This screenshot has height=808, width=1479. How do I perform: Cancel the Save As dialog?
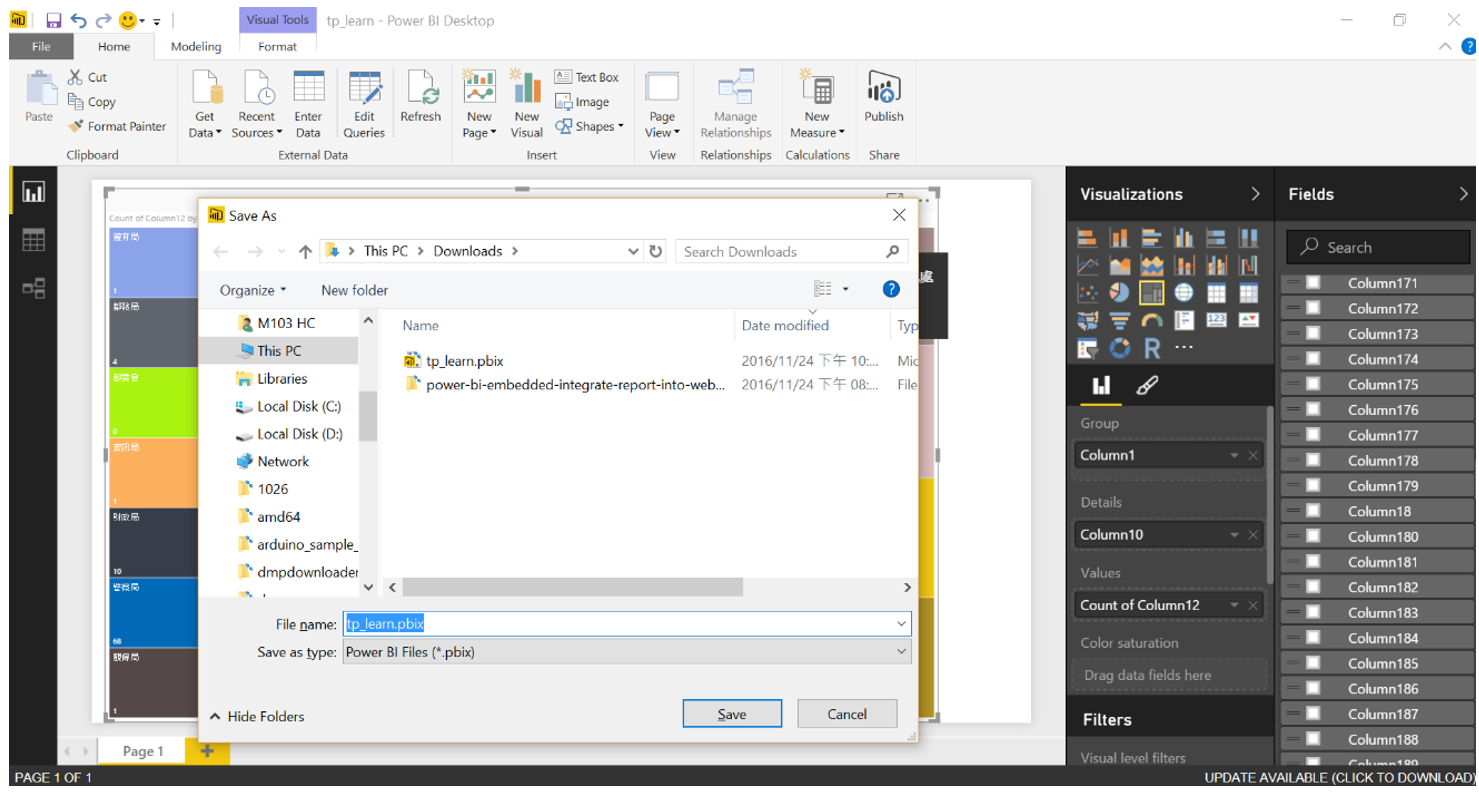tap(847, 714)
